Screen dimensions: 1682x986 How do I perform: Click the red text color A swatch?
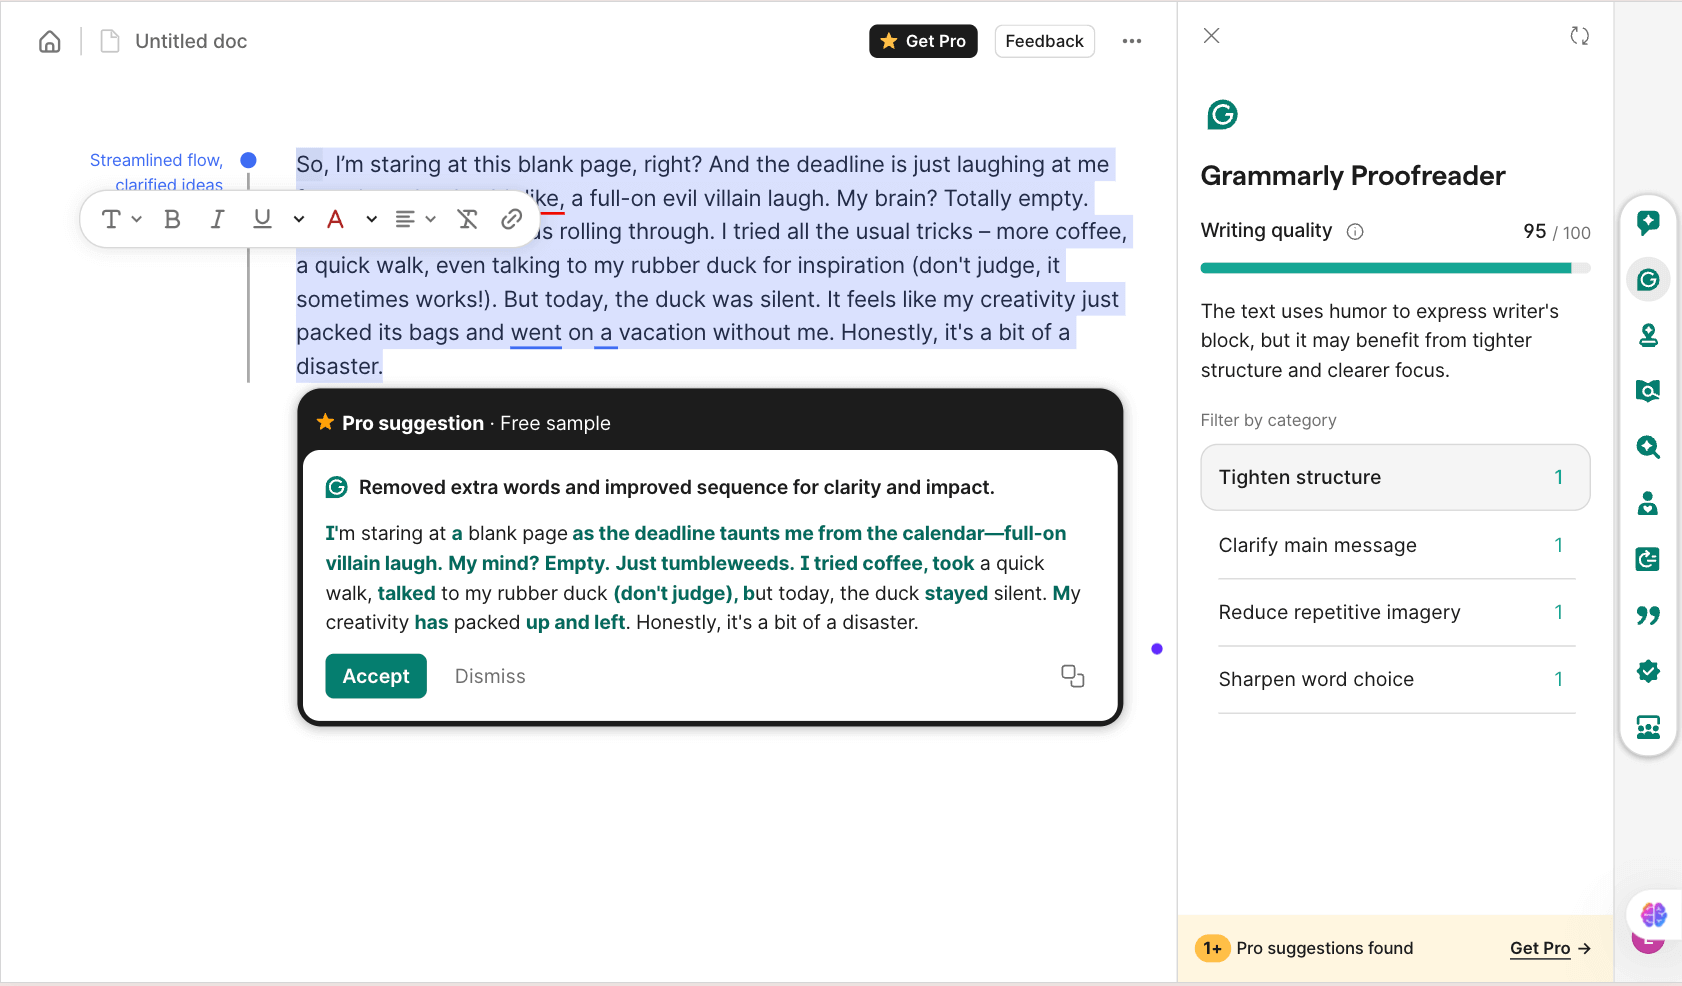tap(336, 219)
